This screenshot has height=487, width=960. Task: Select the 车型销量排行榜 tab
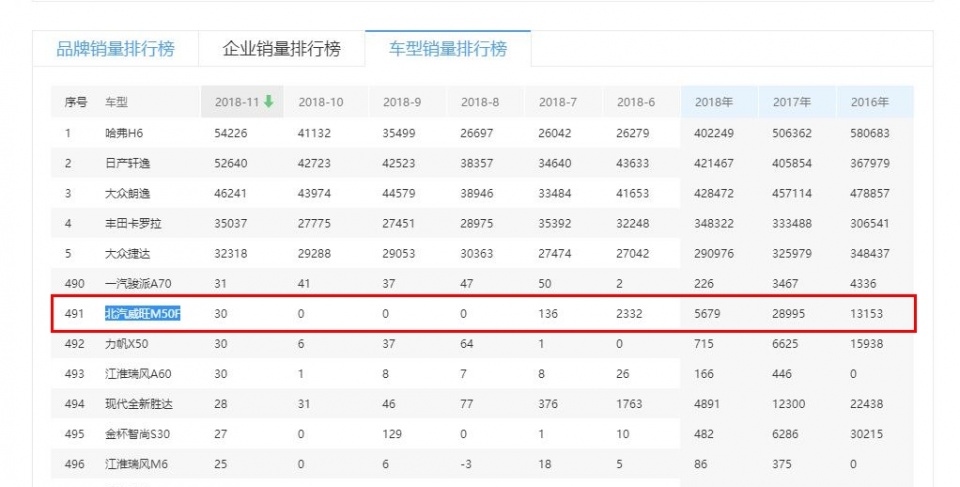tap(448, 49)
